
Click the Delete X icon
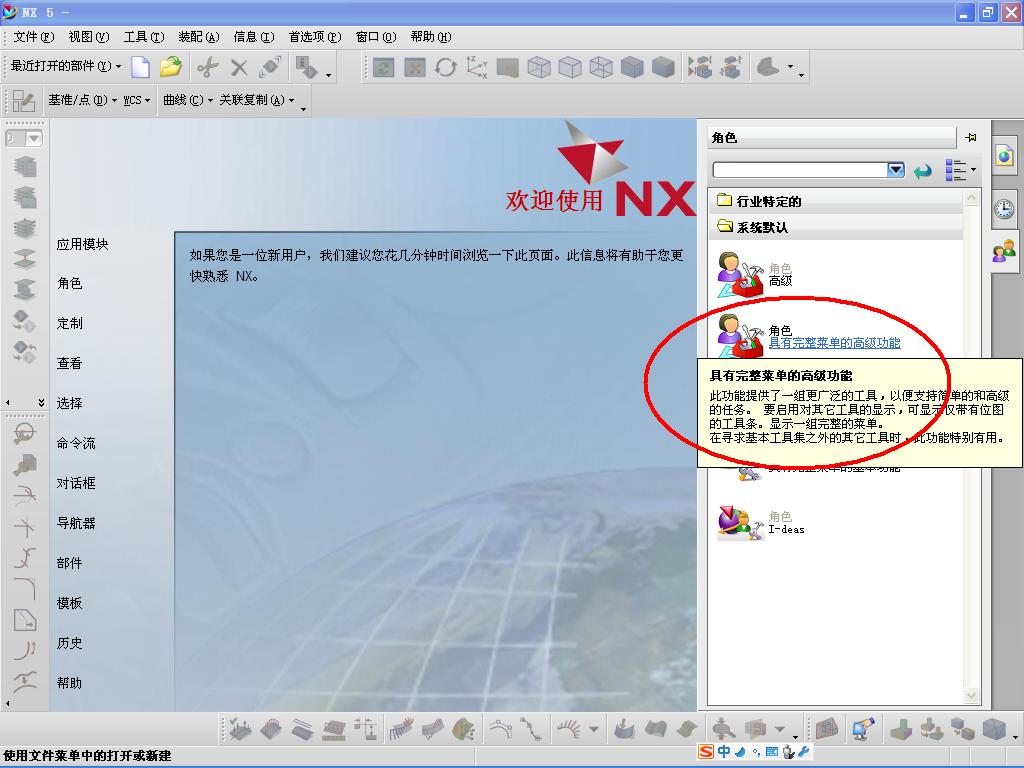[x=240, y=67]
